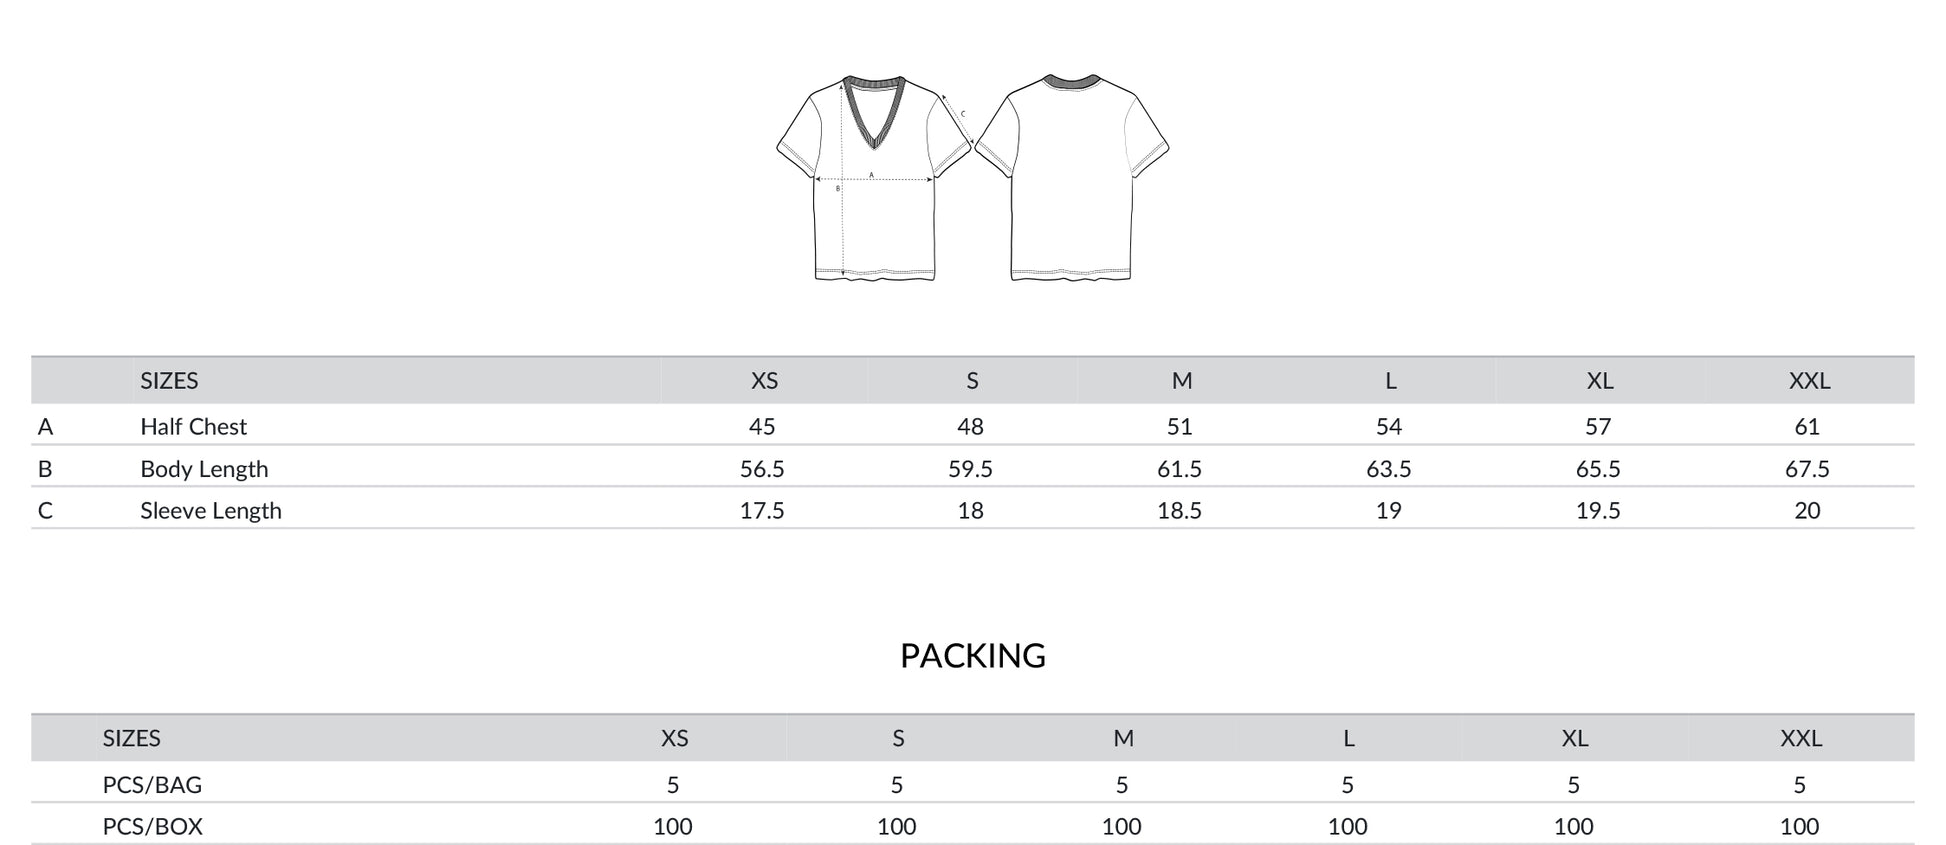This screenshot has width=1946, height=845.
Task: Click the front view V-neck t-shirt drawing
Action: point(874,178)
